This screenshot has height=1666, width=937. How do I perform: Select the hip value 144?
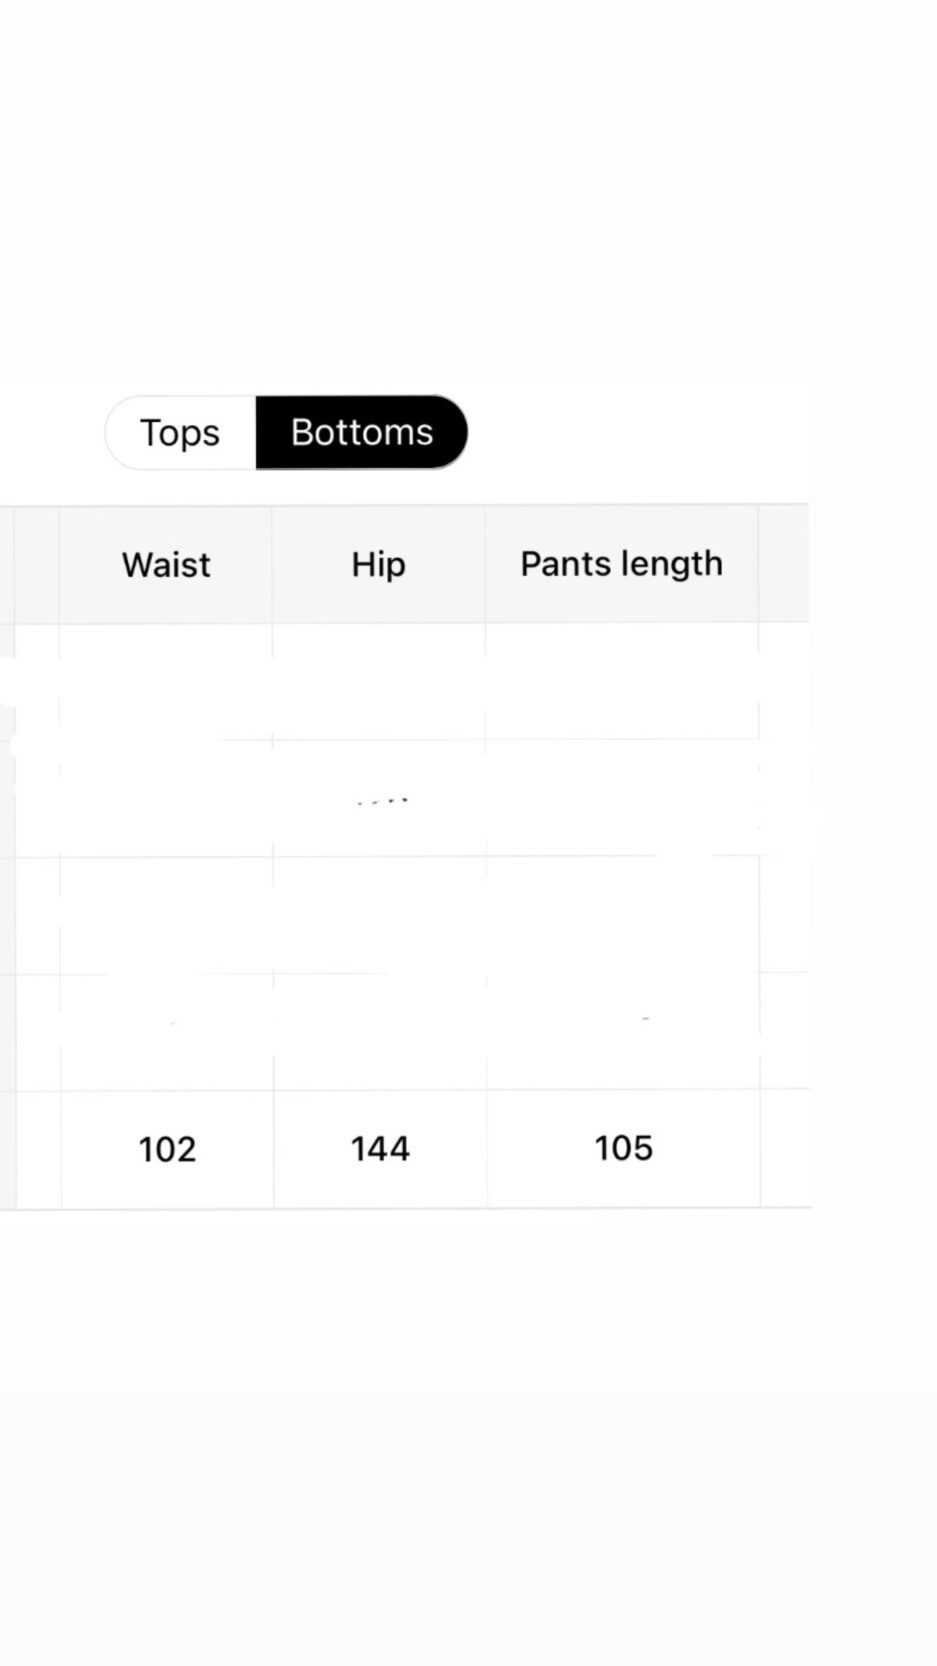point(380,1149)
